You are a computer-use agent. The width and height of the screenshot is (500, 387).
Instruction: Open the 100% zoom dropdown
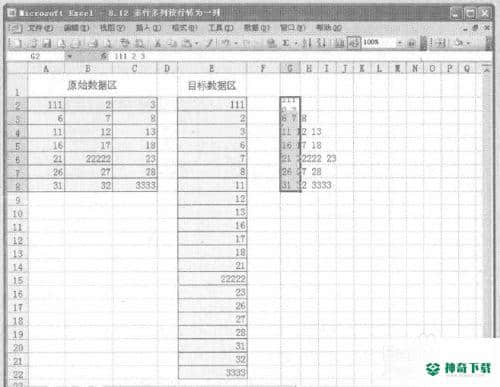pyautogui.click(x=399, y=43)
